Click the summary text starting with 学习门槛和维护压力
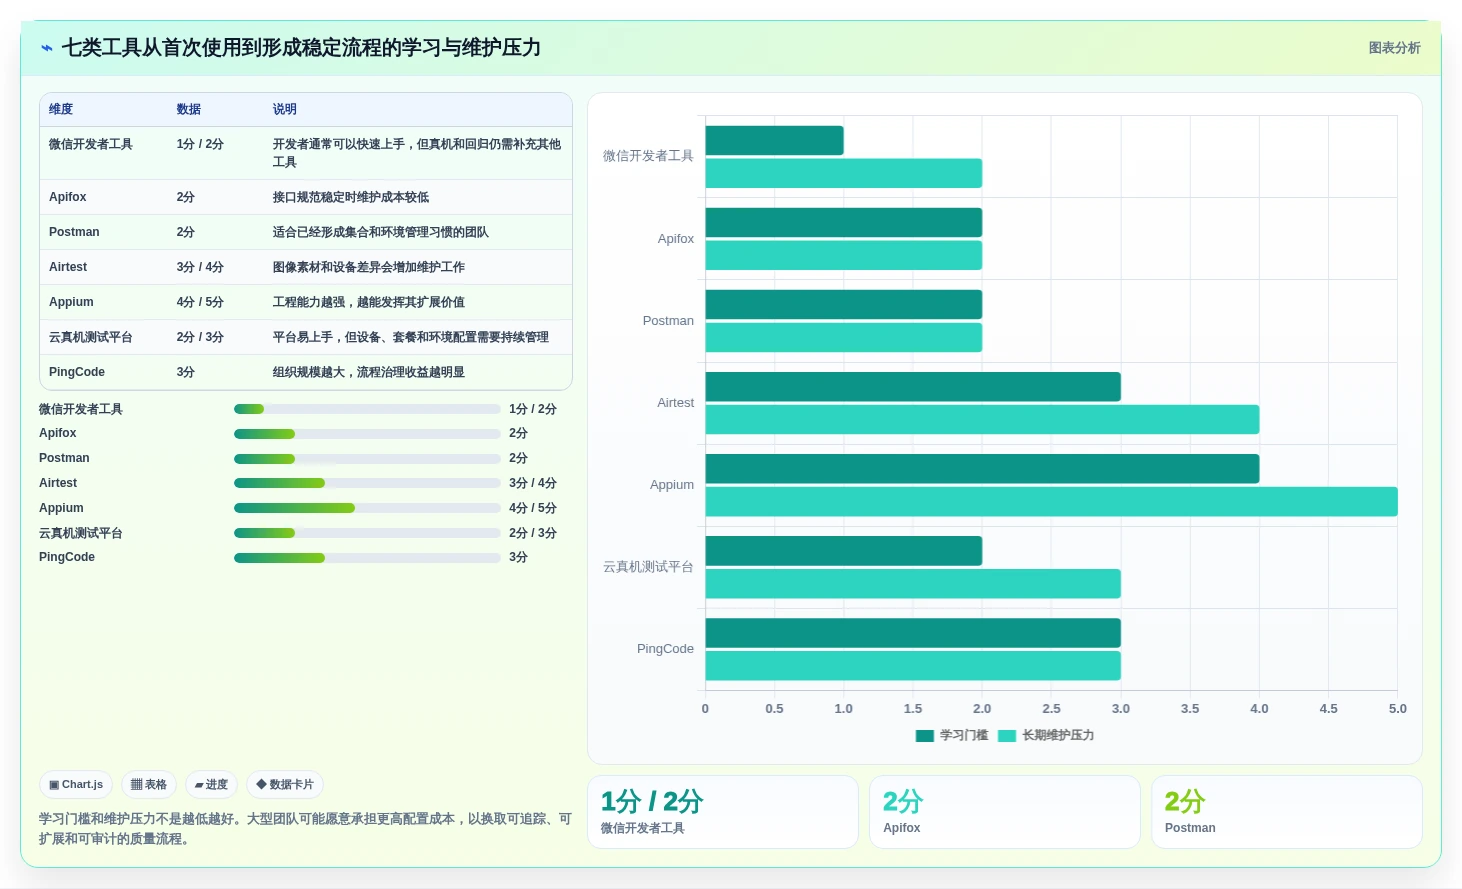The image size is (1462, 889). pos(305,829)
